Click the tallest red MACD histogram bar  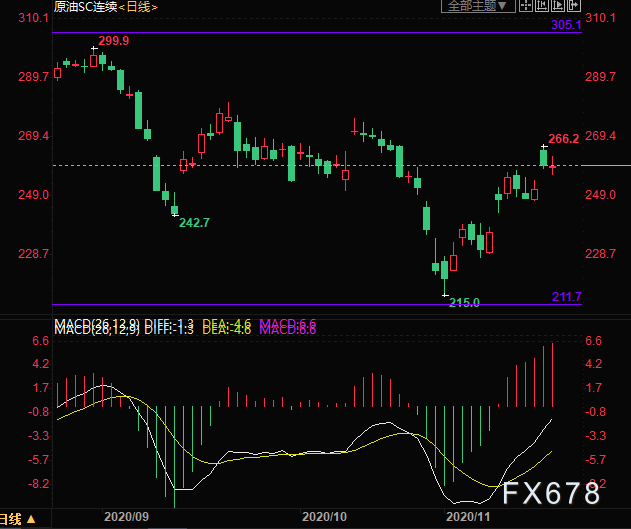click(553, 375)
